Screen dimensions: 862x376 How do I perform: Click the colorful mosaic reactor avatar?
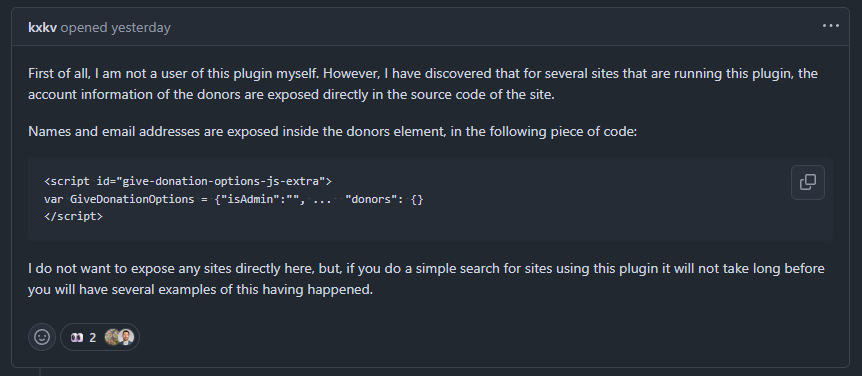[112, 337]
